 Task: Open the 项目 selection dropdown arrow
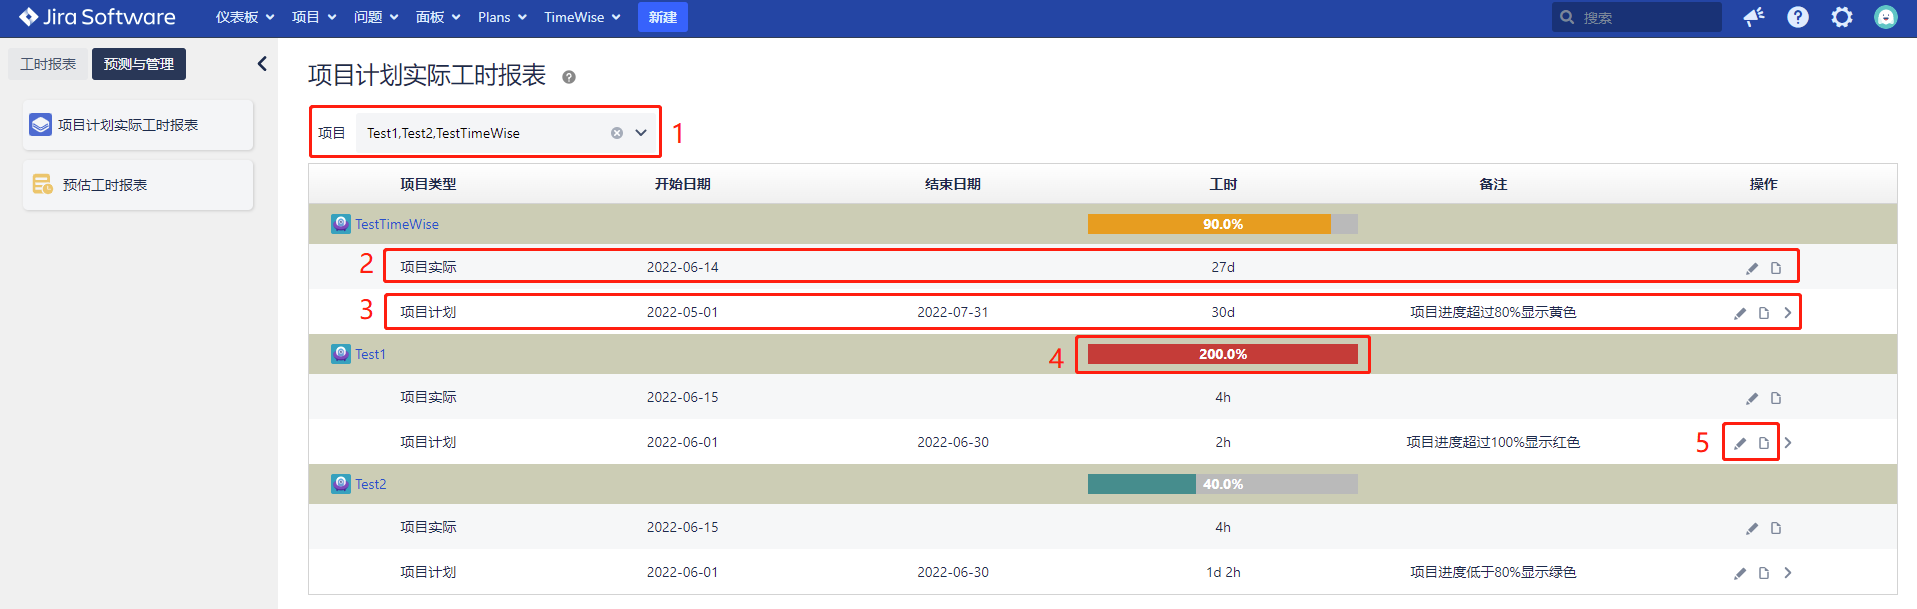click(641, 133)
